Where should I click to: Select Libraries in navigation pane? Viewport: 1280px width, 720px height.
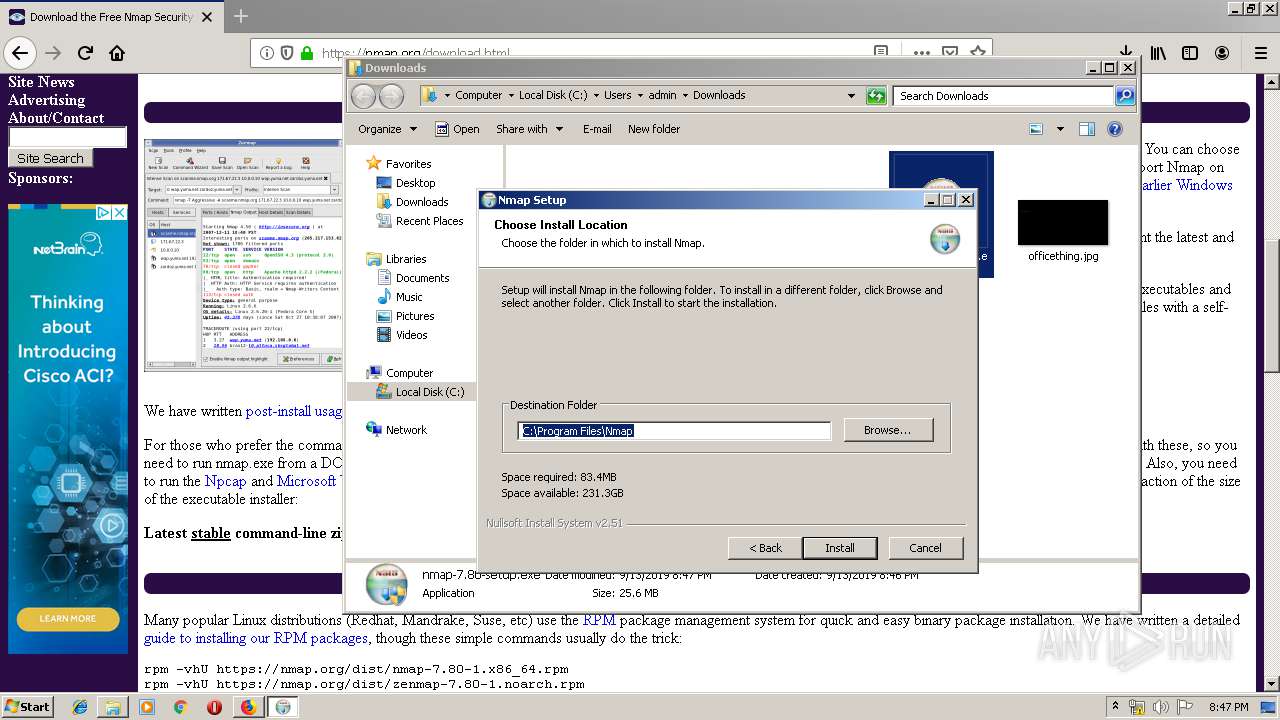(x=406, y=259)
